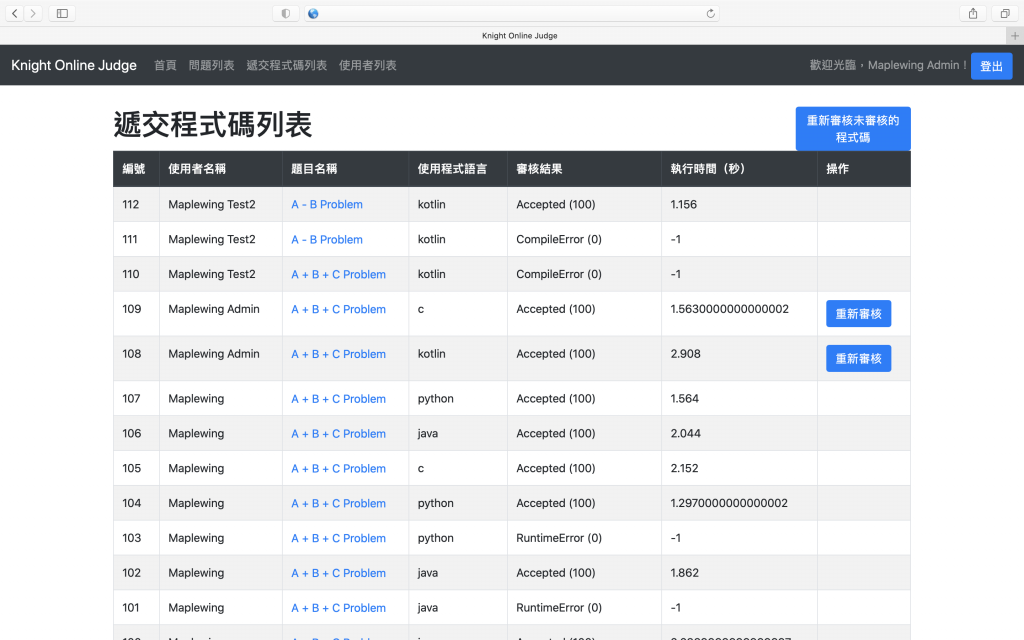Focus the Safari address bar
The image size is (1024, 640).
512,13
